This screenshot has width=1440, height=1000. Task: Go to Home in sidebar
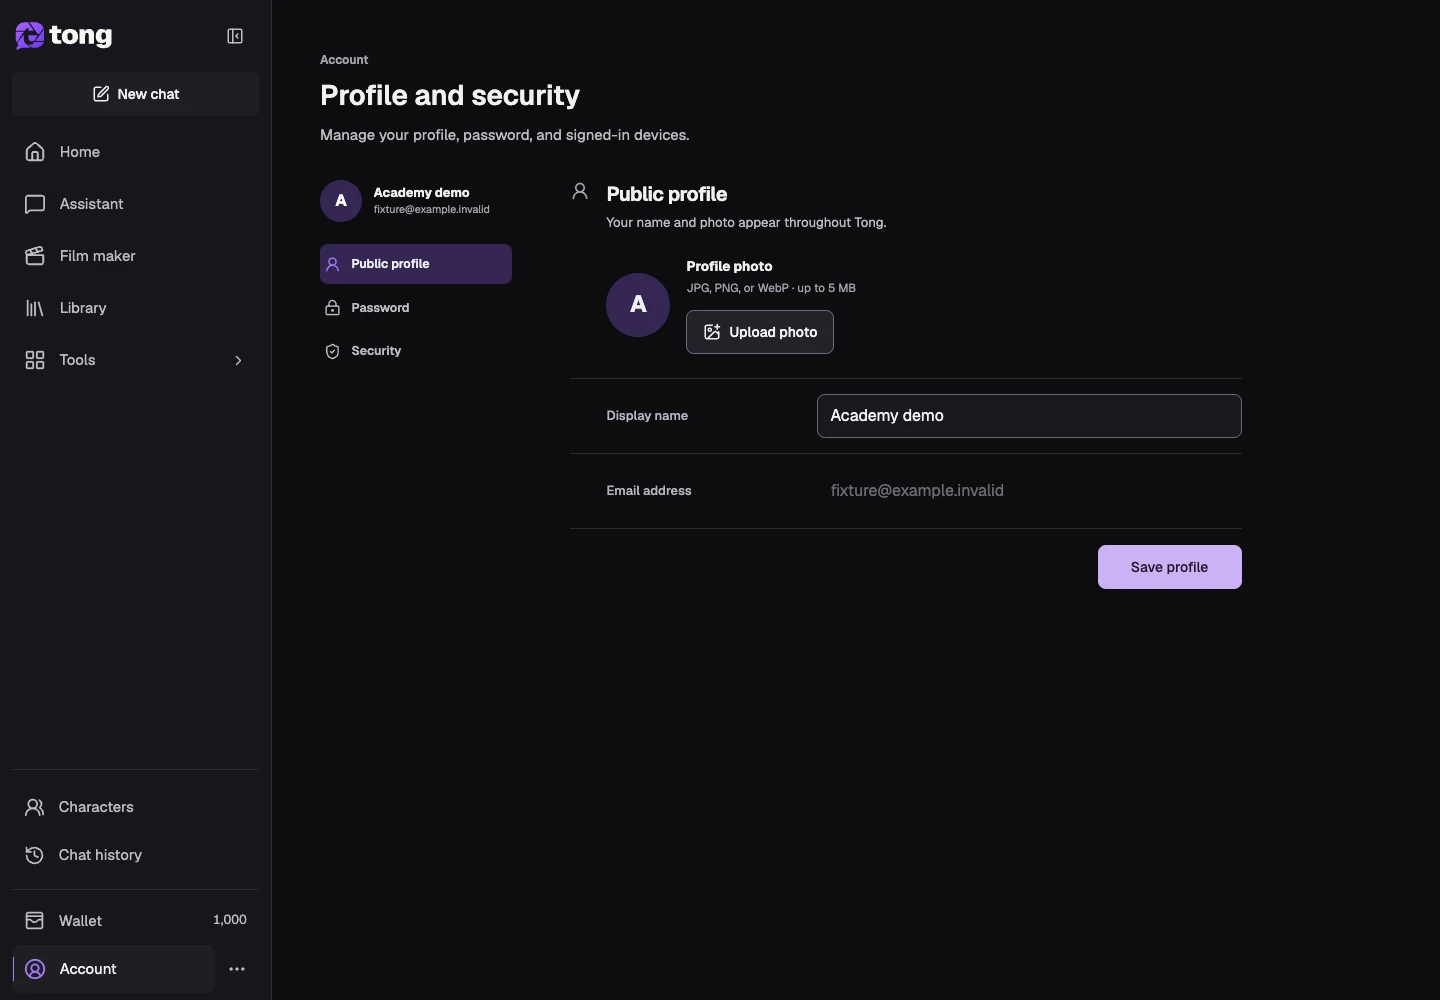point(136,152)
